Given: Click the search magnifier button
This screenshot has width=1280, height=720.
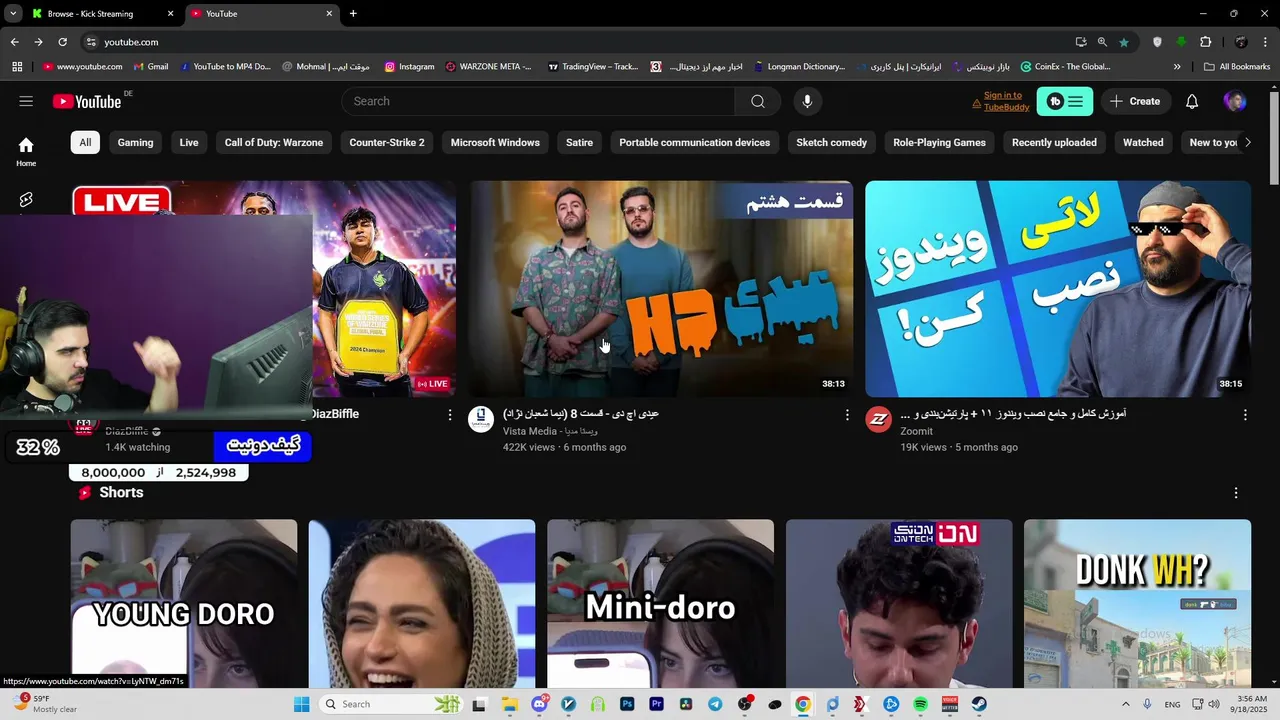Looking at the screenshot, I should pos(757,101).
